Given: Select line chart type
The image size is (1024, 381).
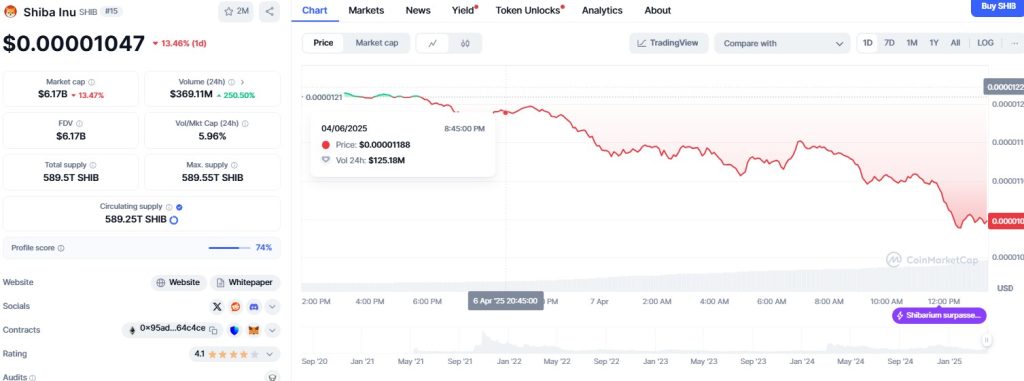Looking at the screenshot, I should [x=433, y=43].
